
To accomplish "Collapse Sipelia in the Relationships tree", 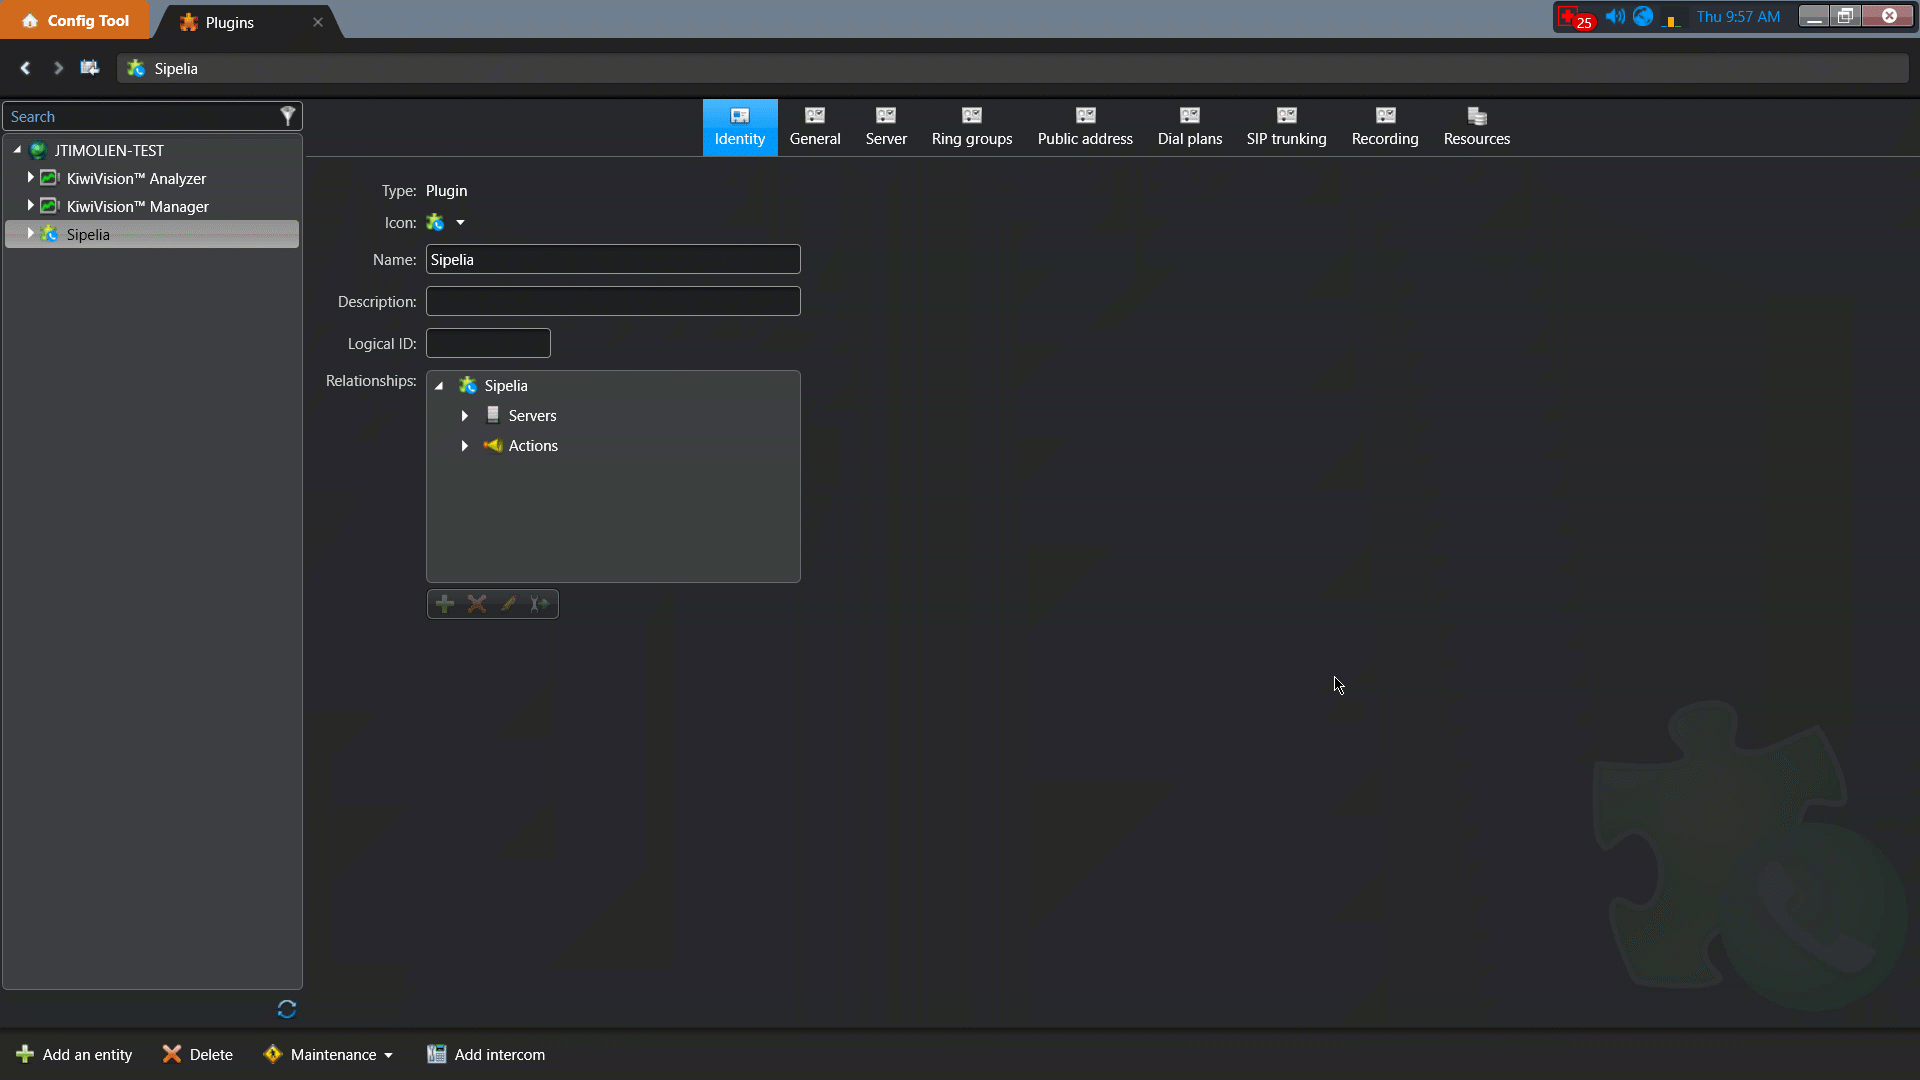I will (x=439, y=385).
